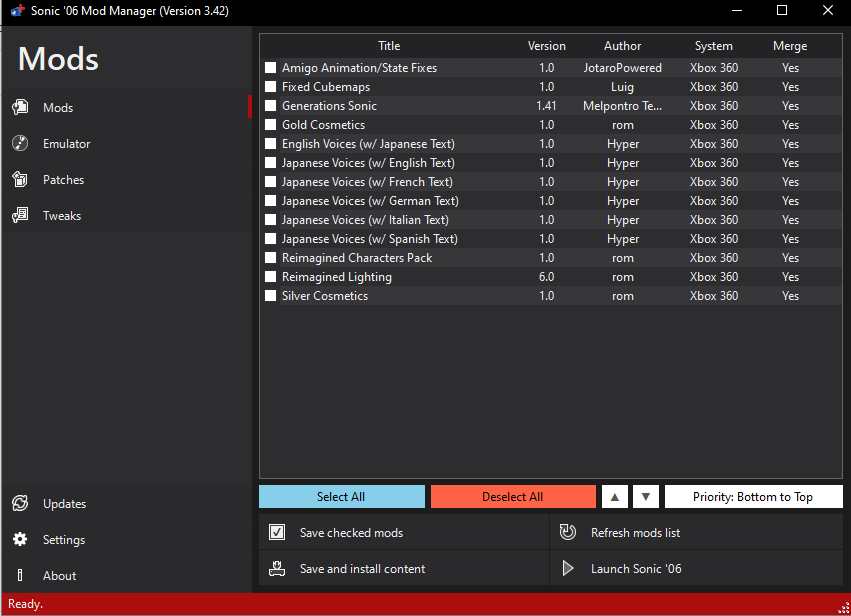Open the Updates page
The height and width of the screenshot is (616, 851).
(x=126, y=503)
